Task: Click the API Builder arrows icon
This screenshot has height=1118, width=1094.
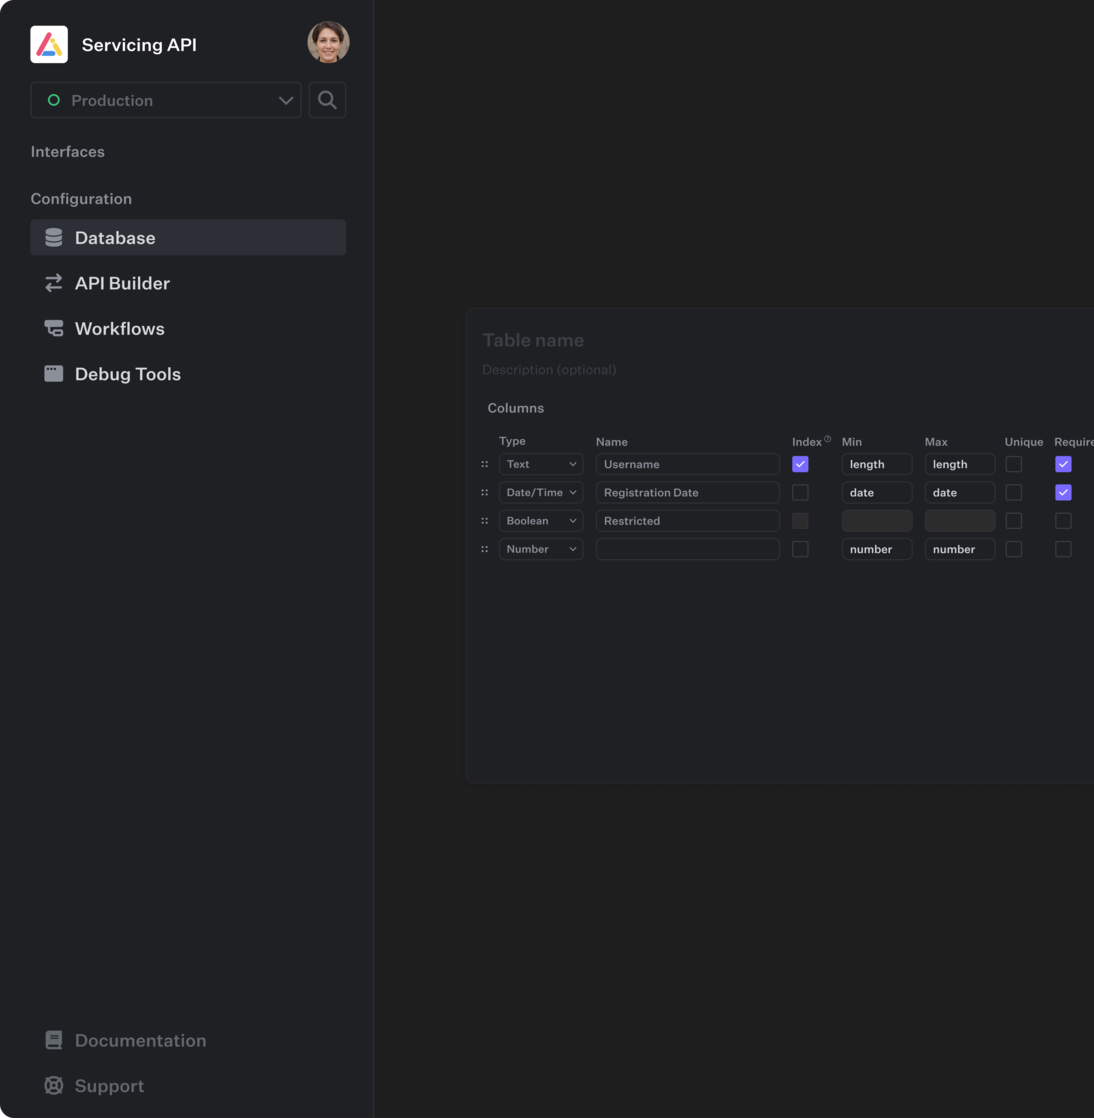Action: [53, 283]
